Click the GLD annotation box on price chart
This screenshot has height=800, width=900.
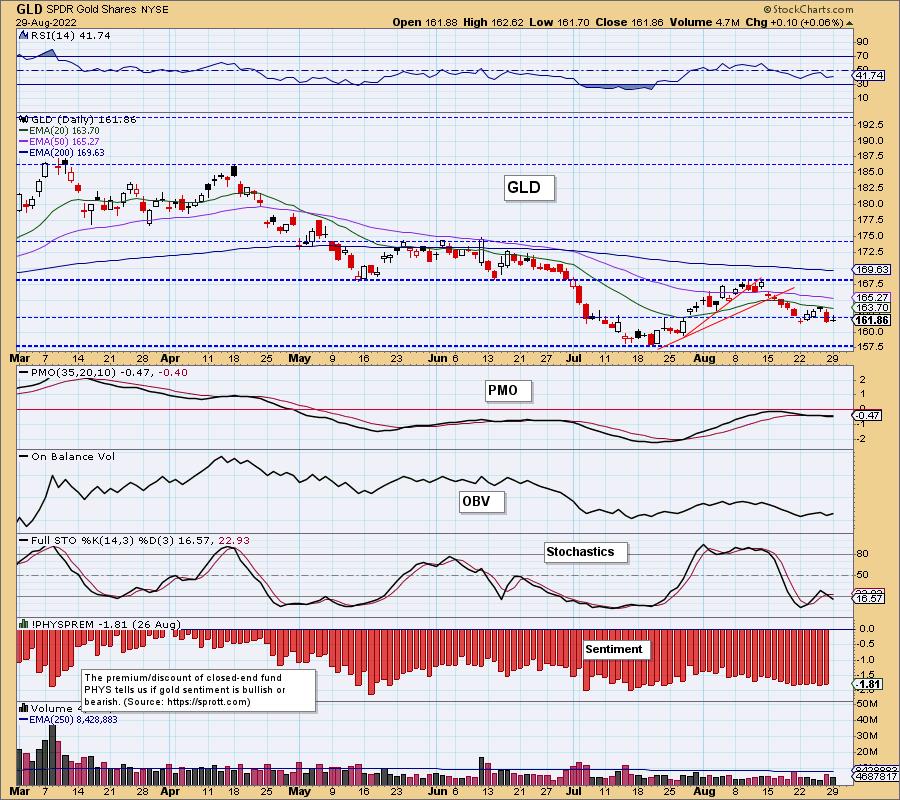coord(529,188)
